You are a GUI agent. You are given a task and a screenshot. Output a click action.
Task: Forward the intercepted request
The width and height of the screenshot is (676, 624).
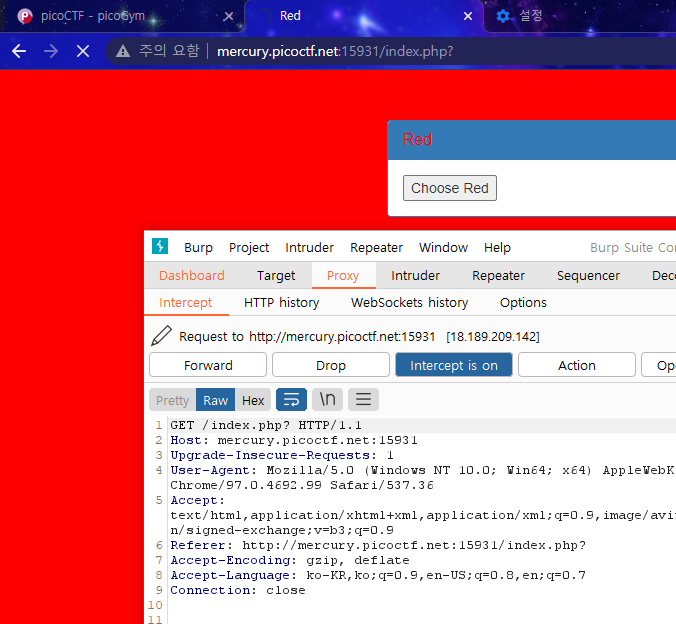coord(208,365)
